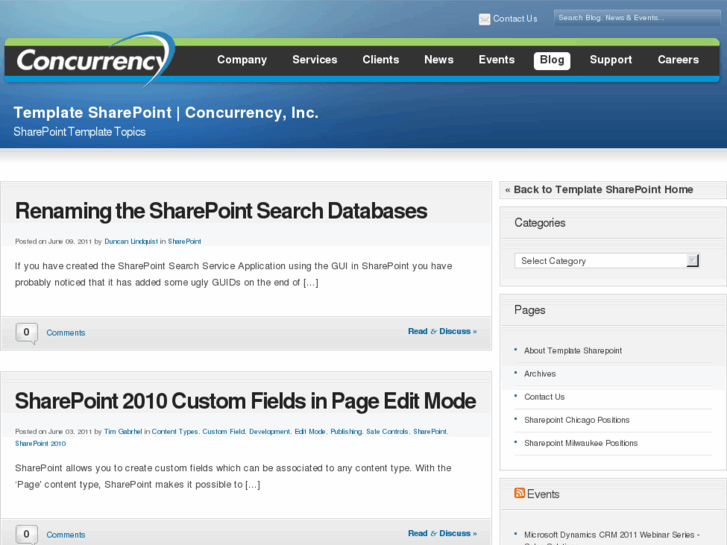Focus the Search Blog, News & Events field

(x=637, y=18)
